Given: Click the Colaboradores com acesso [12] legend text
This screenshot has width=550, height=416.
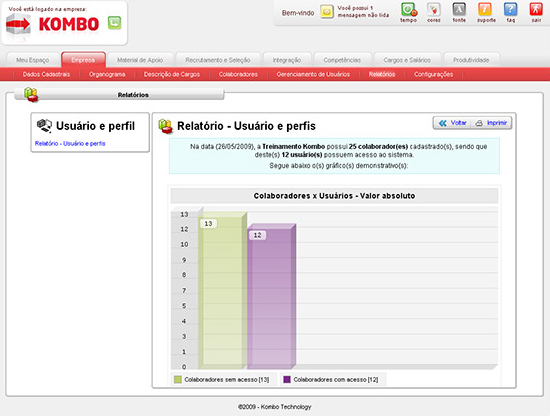Looking at the screenshot, I should coord(336,380).
